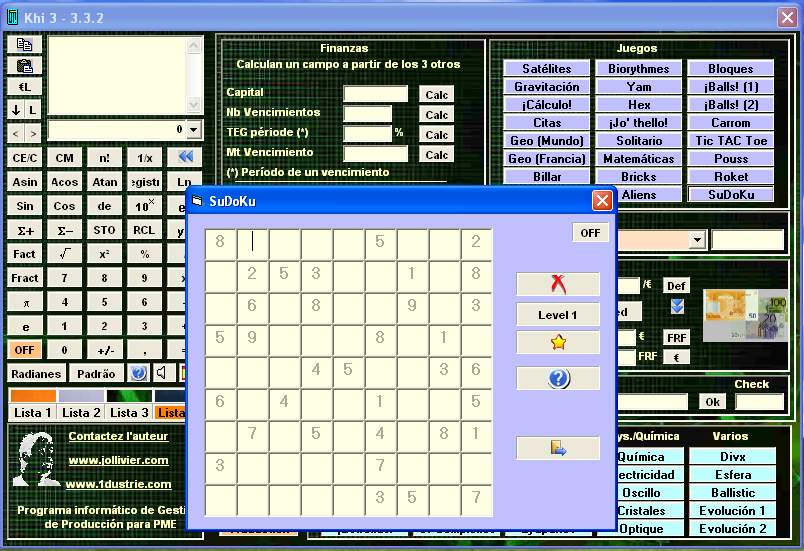Click the Fract button
The width and height of the screenshot is (804, 551).
(25, 278)
